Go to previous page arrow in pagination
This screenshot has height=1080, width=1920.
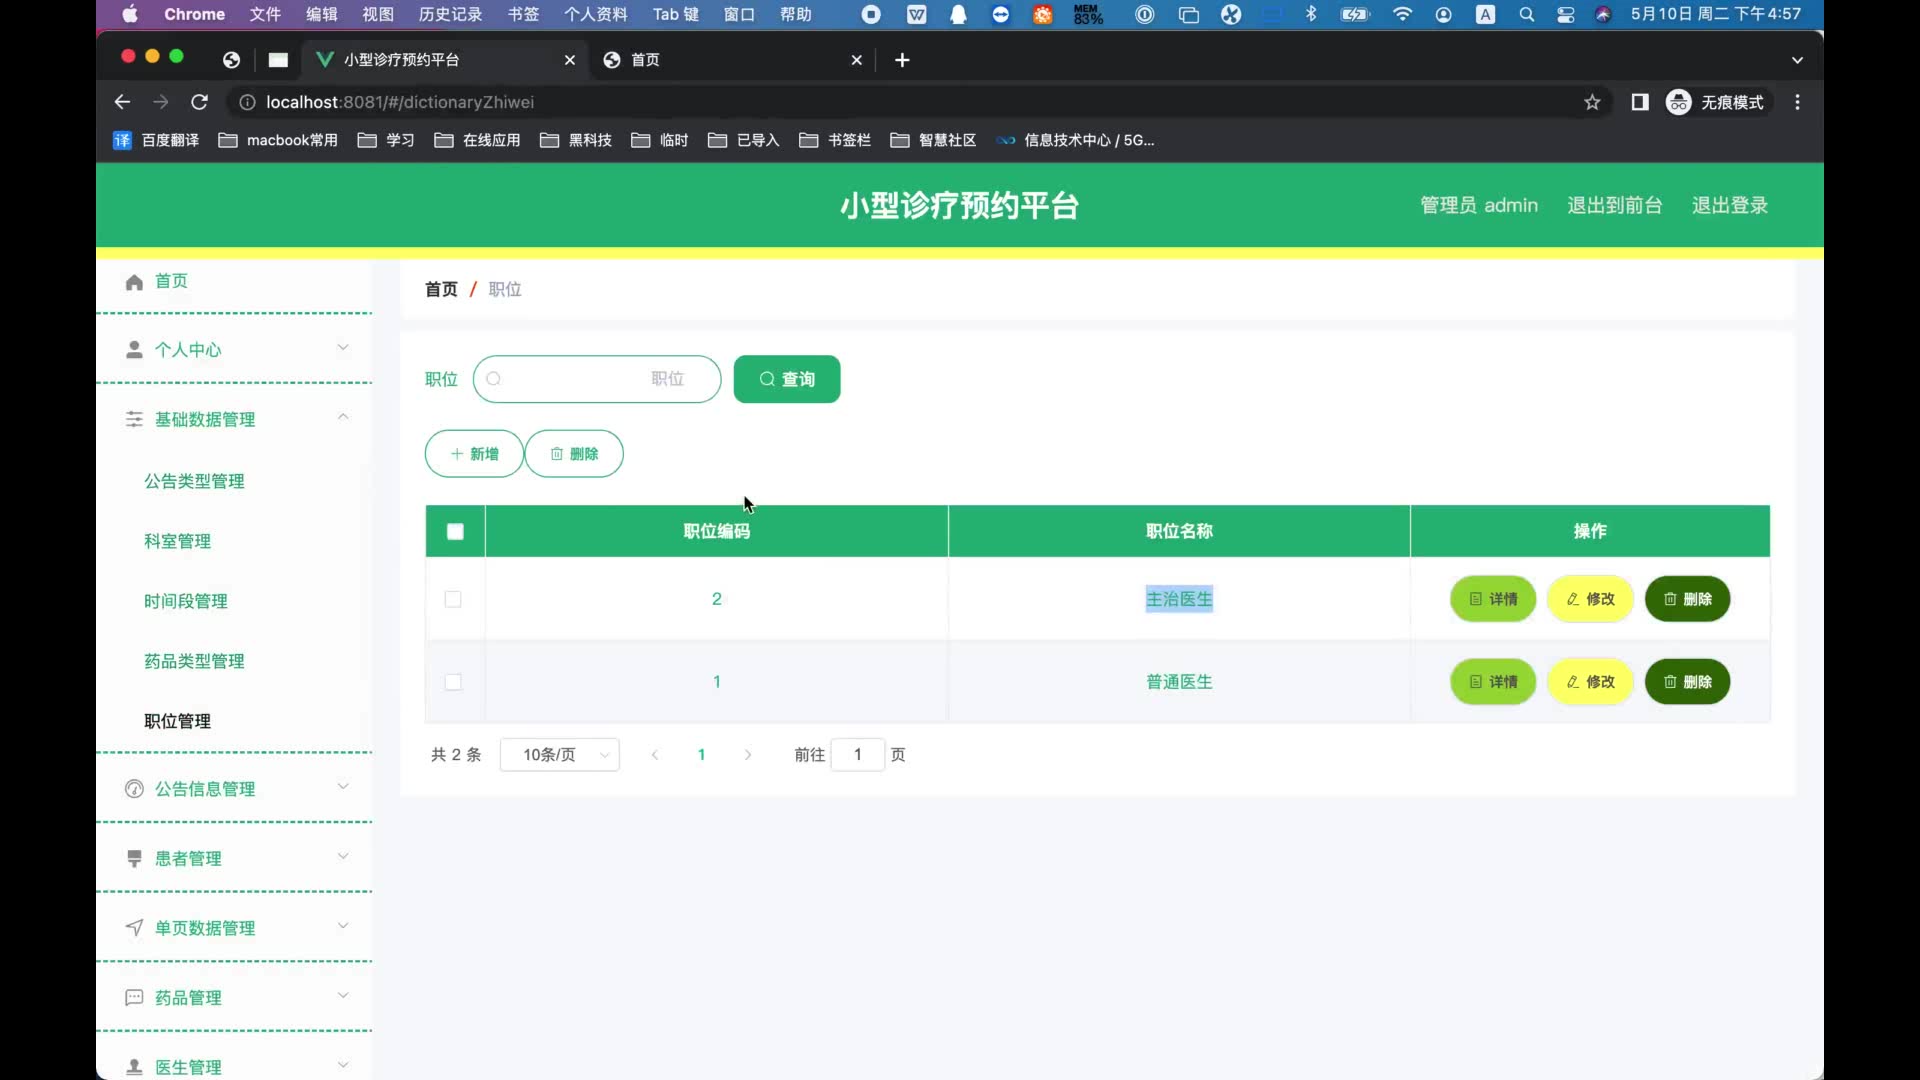pos(655,755)
